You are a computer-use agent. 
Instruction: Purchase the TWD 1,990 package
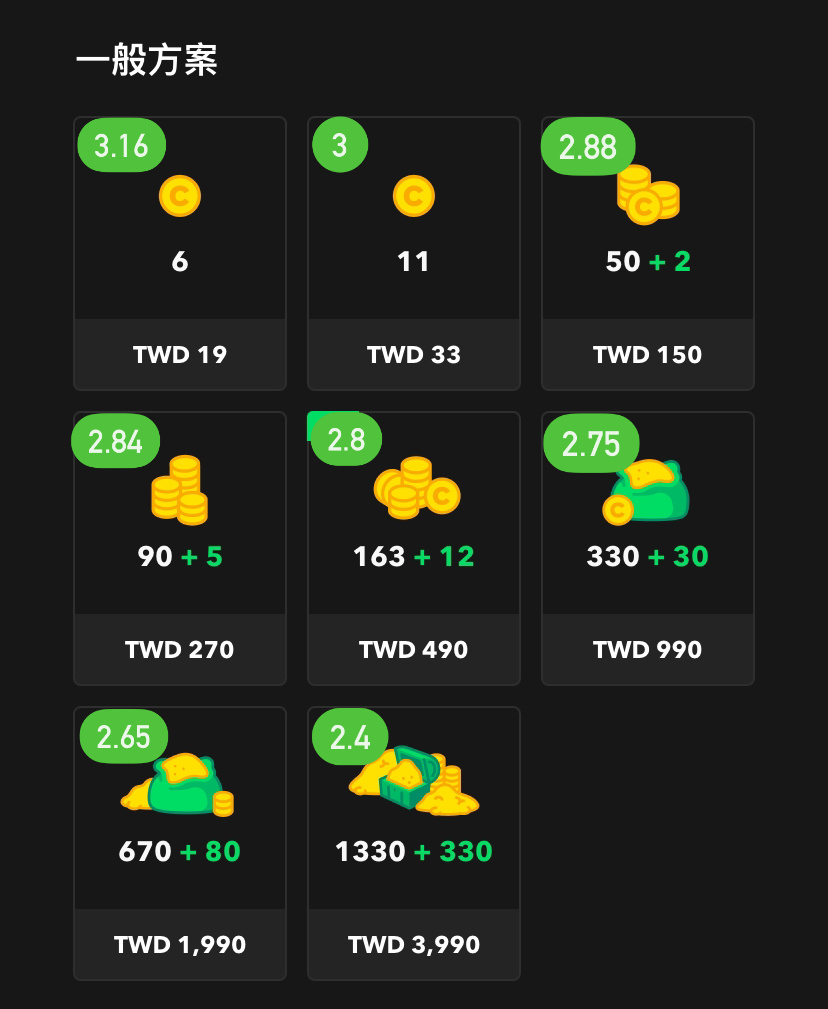point(179,945)
